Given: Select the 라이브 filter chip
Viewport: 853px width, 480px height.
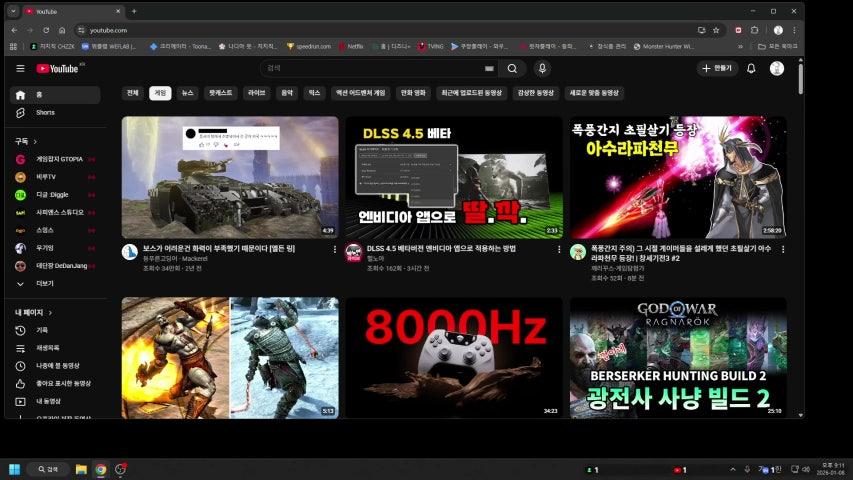Looking at the screenshot, I should (x=256, y=93).
